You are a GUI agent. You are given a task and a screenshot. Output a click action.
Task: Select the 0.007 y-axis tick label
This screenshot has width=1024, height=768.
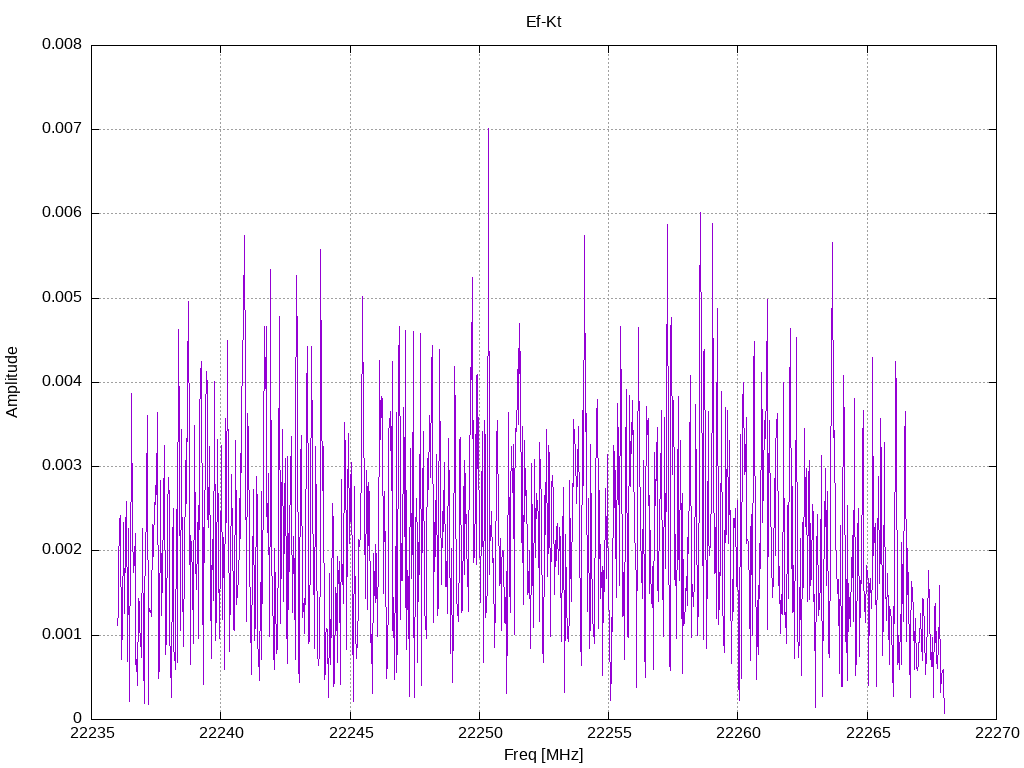point(61,129)
